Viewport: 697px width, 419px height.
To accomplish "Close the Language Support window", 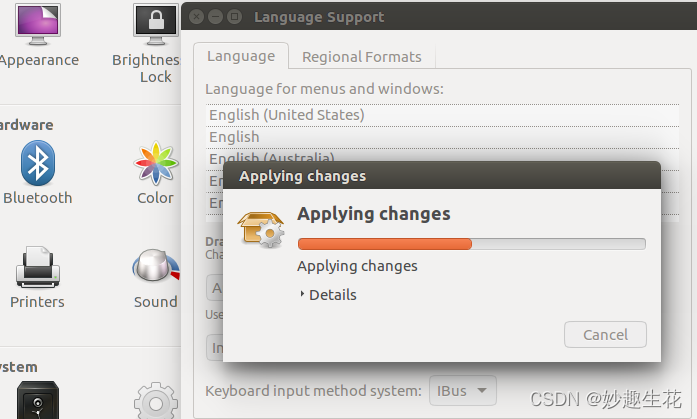I will 197,17.
